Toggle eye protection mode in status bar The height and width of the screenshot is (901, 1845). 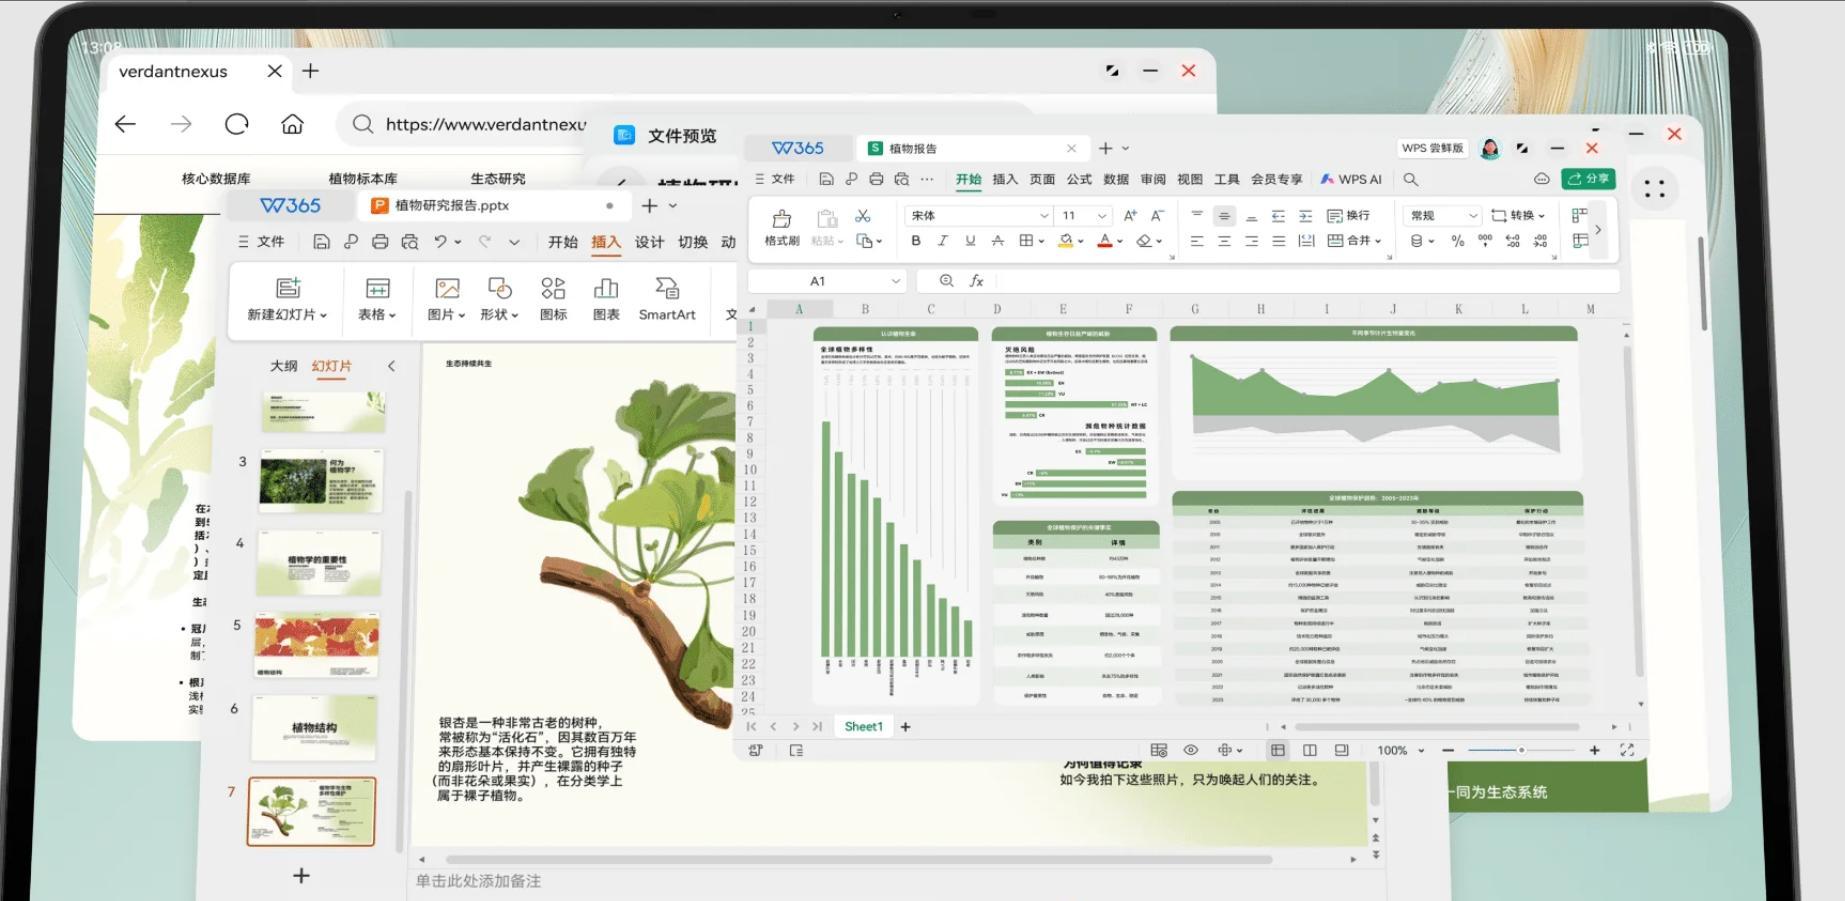coord(1191,750)
